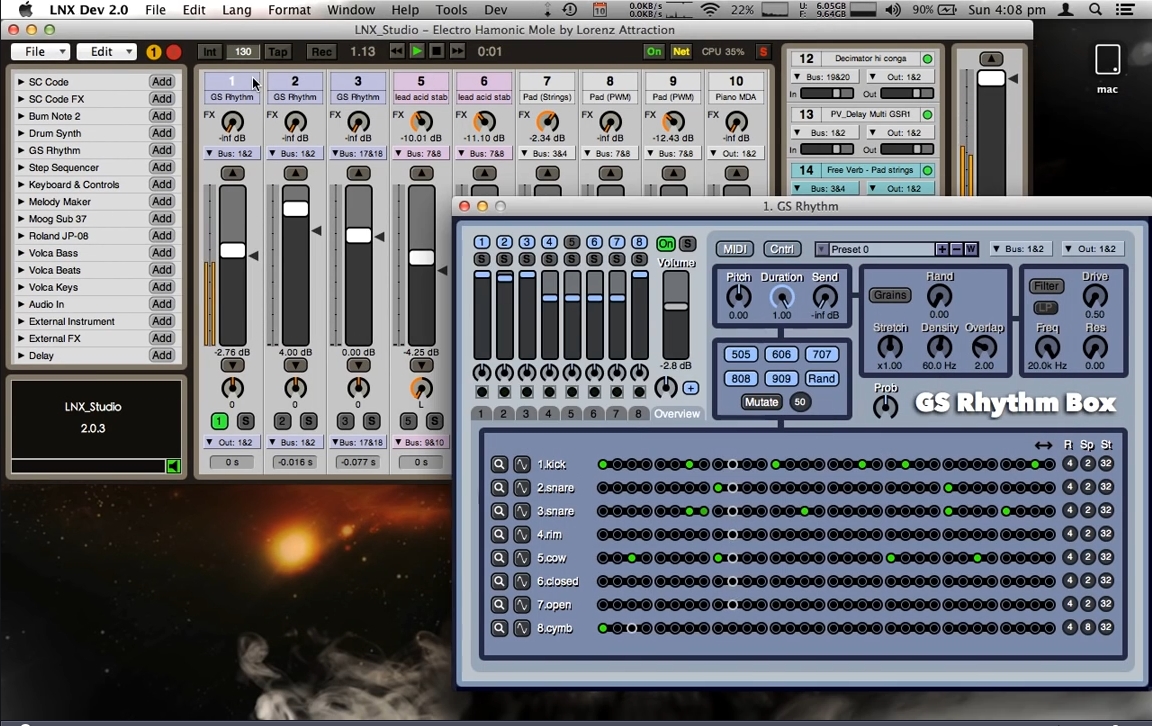Stop playback with the transport stop button
Image resolution: width=1152 pixels, height=726 pixels.
(436, 51)
